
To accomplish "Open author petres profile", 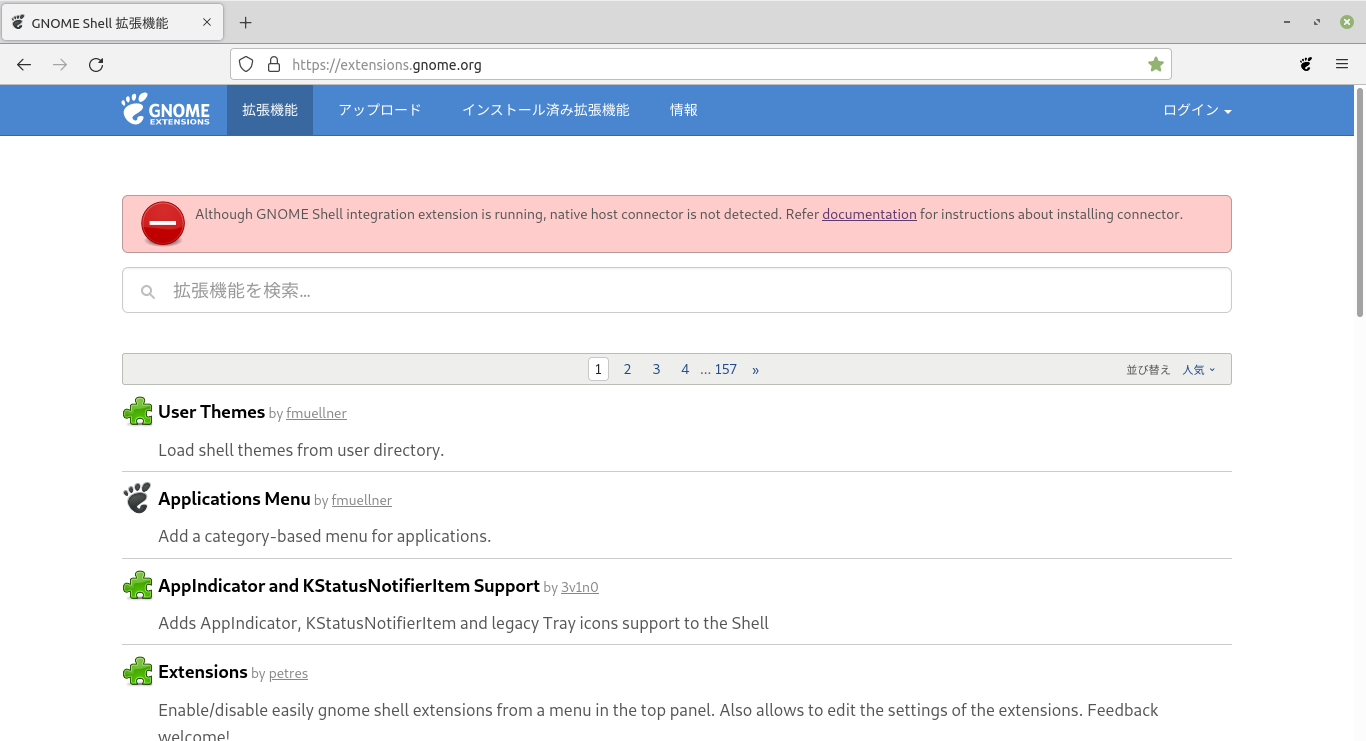I will pos(288,673).
